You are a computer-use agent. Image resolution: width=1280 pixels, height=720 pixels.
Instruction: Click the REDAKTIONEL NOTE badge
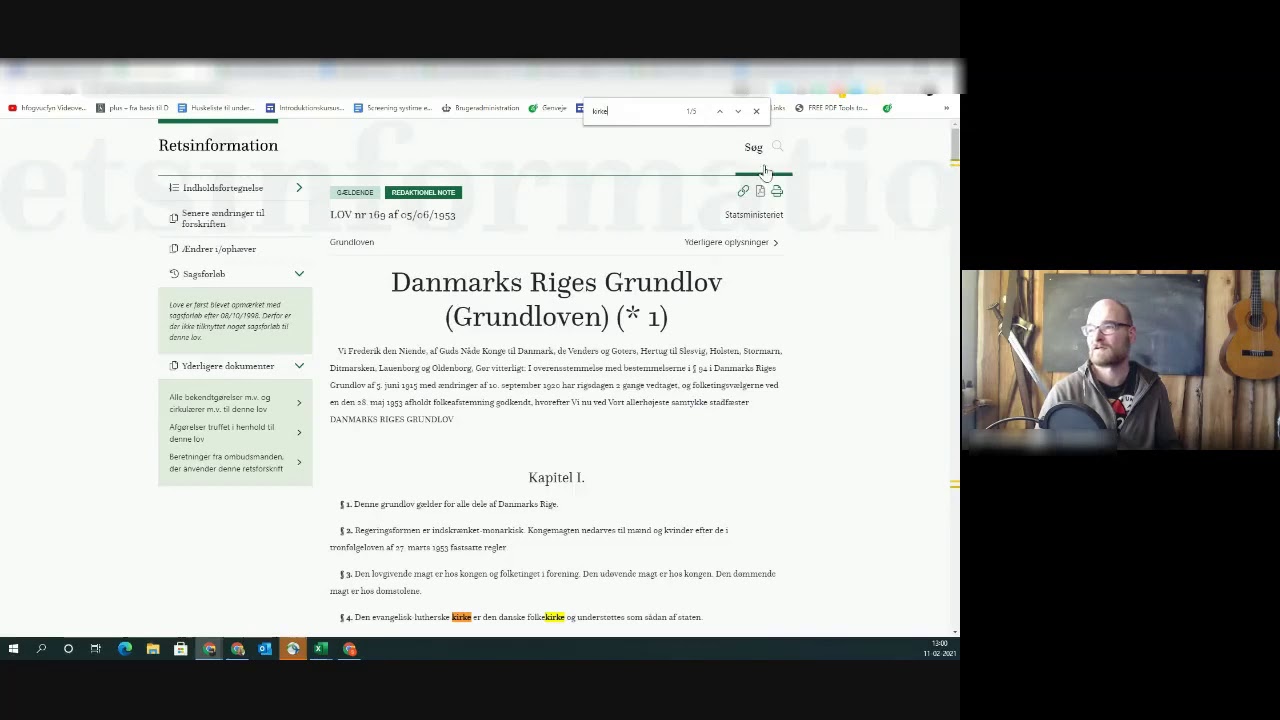(x=423, y=193)
